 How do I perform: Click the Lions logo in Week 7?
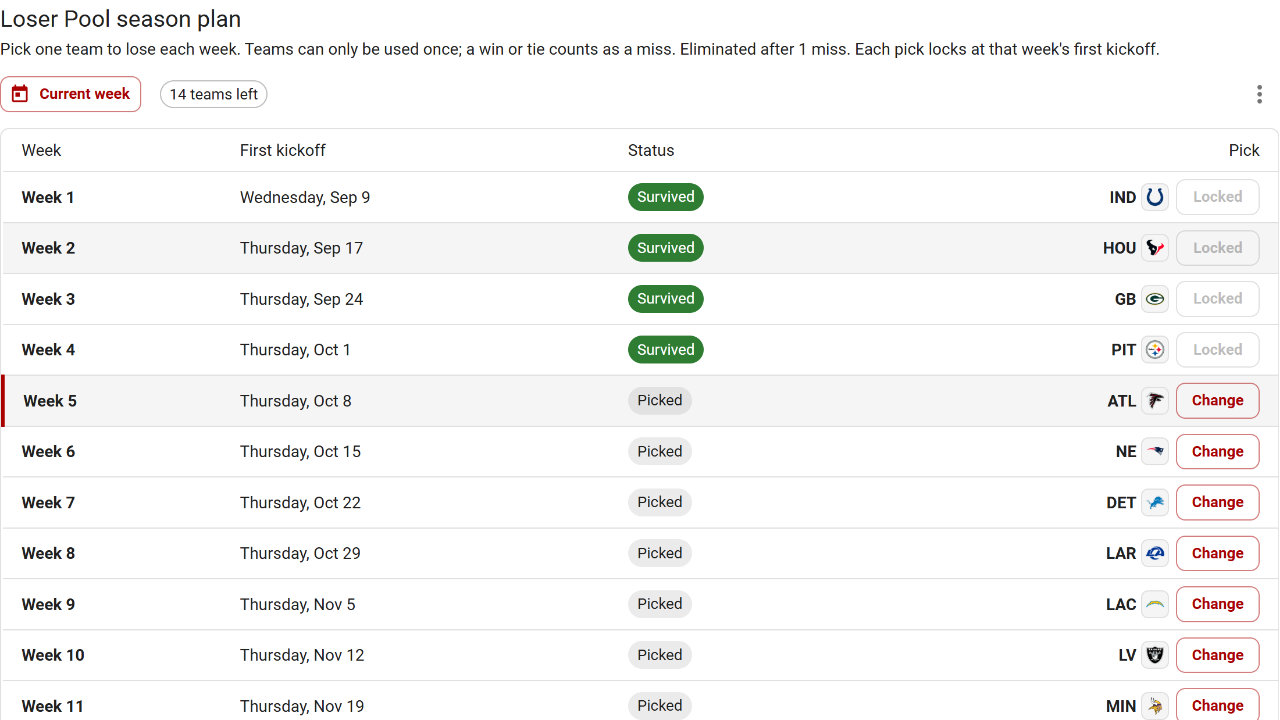coord(1155,503)
